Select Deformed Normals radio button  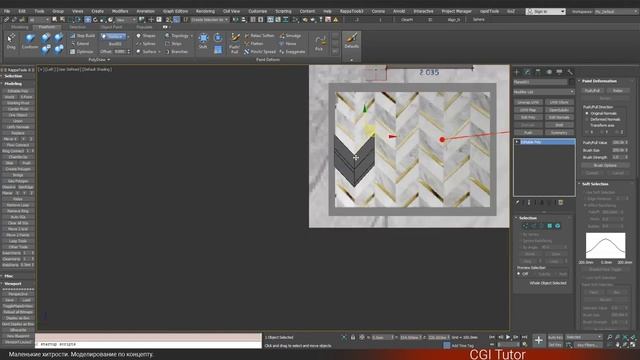pyautogui.click(x=587, y=120)
